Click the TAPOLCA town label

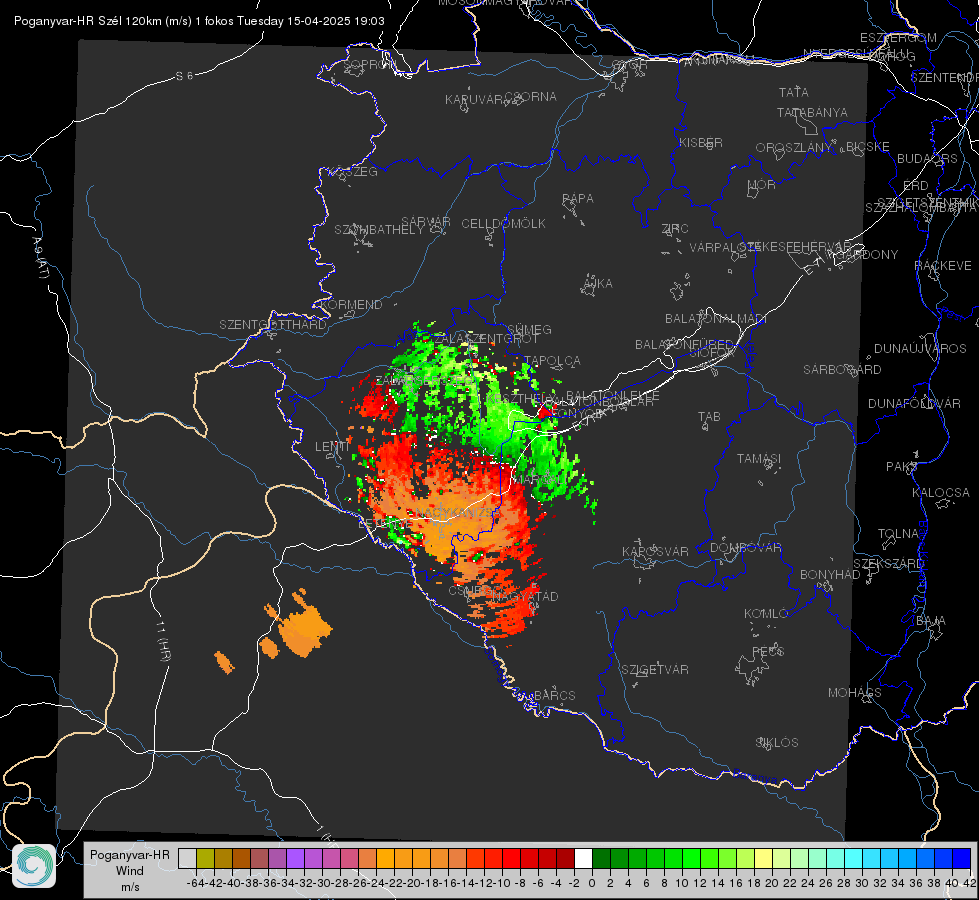tap(552, 361)
